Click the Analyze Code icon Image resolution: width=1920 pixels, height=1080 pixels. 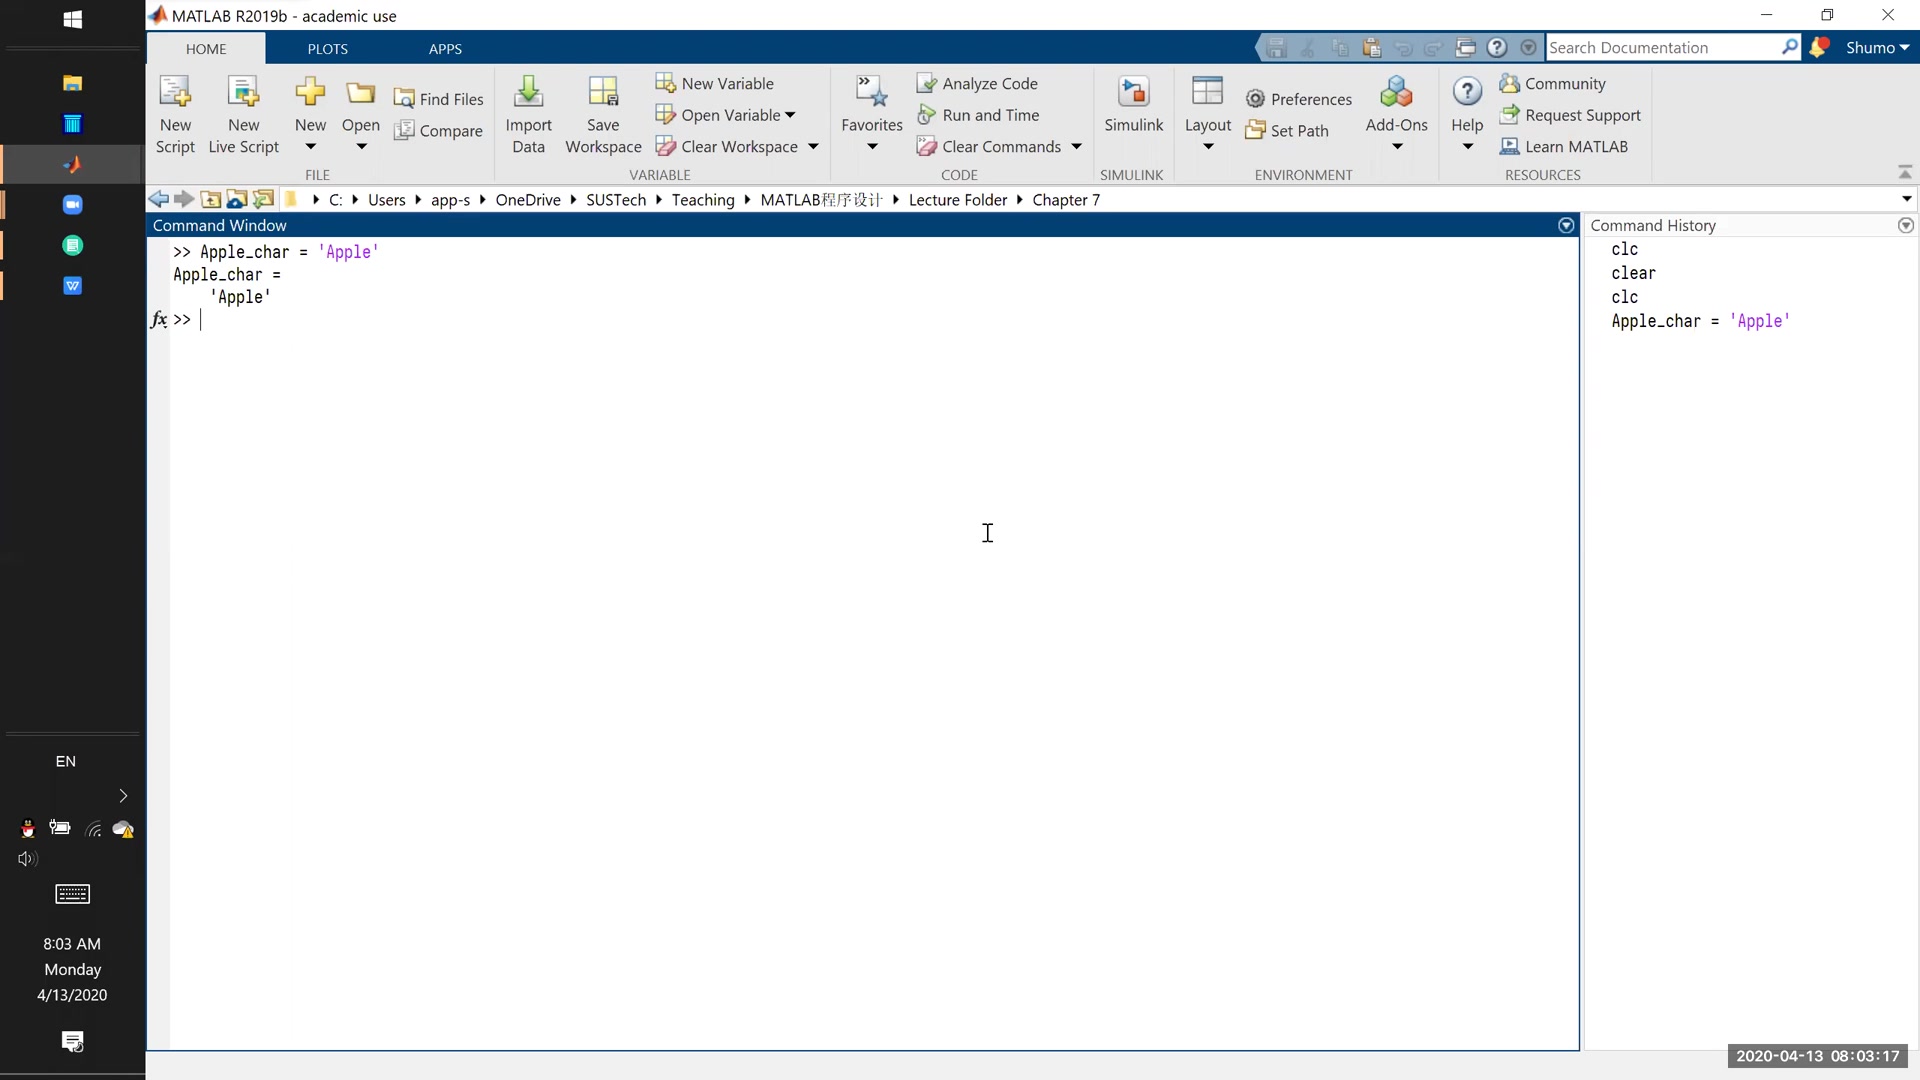[x=926, y=83]
